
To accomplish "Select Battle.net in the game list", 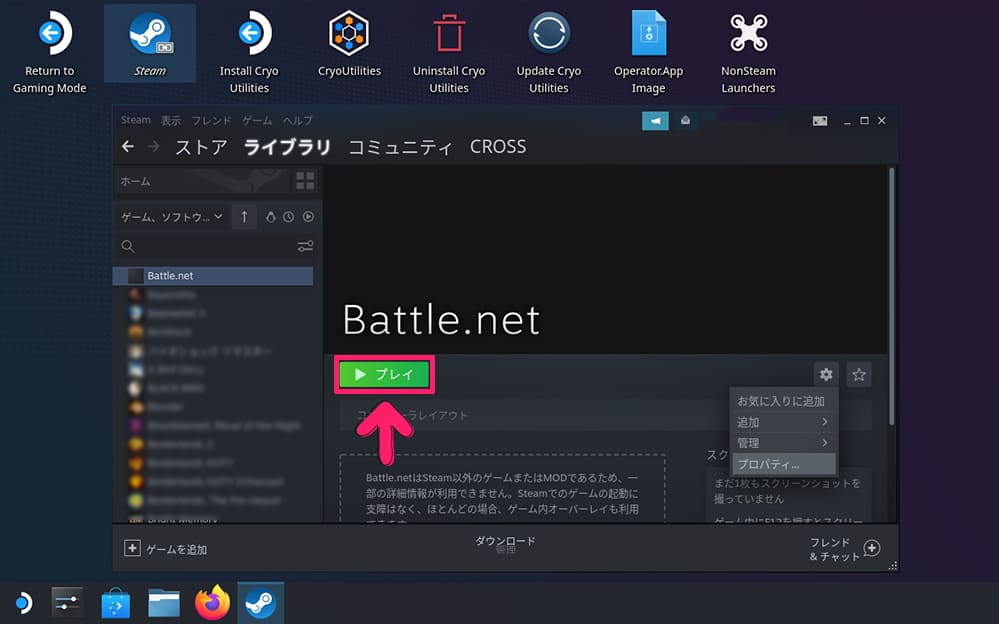I will tap(213, 275).
